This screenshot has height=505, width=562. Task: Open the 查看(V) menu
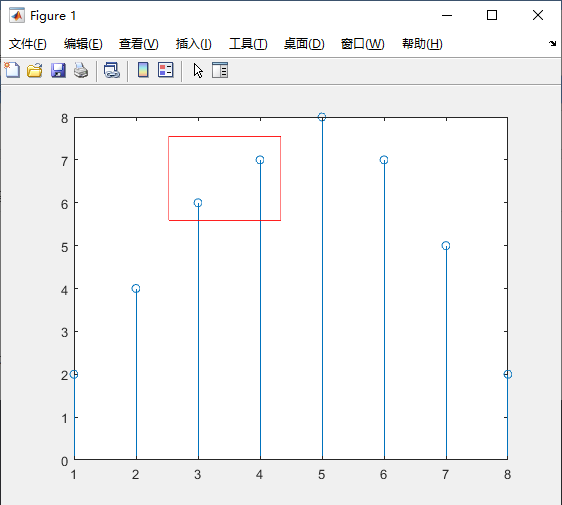tap(139, 44)
